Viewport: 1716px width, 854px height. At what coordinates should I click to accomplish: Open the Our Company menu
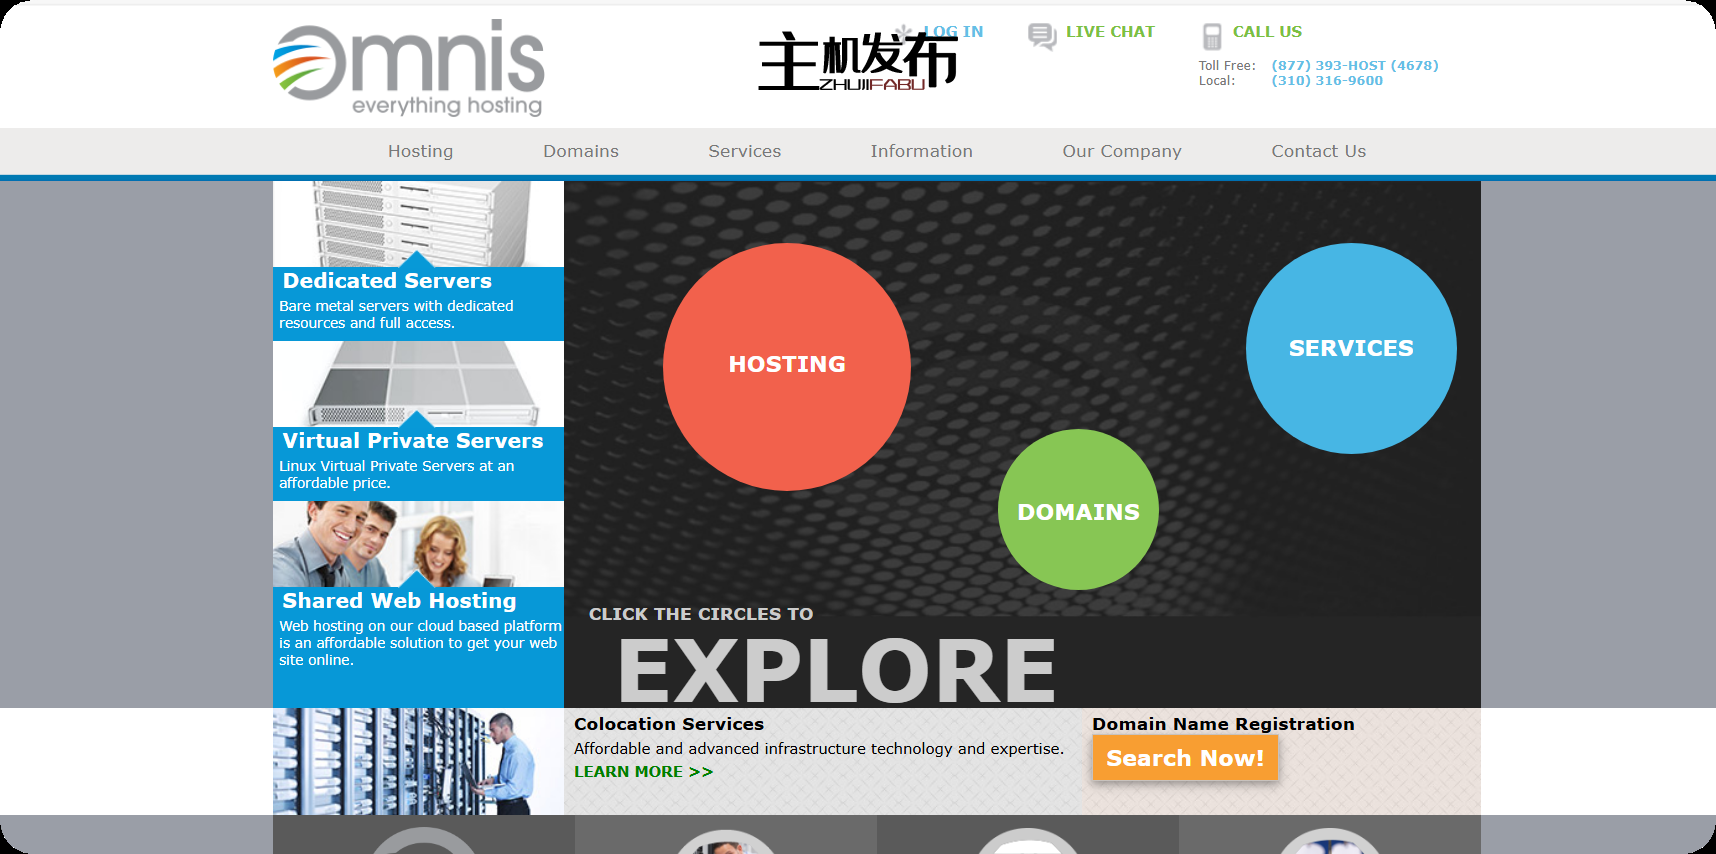click(1121, 151)
